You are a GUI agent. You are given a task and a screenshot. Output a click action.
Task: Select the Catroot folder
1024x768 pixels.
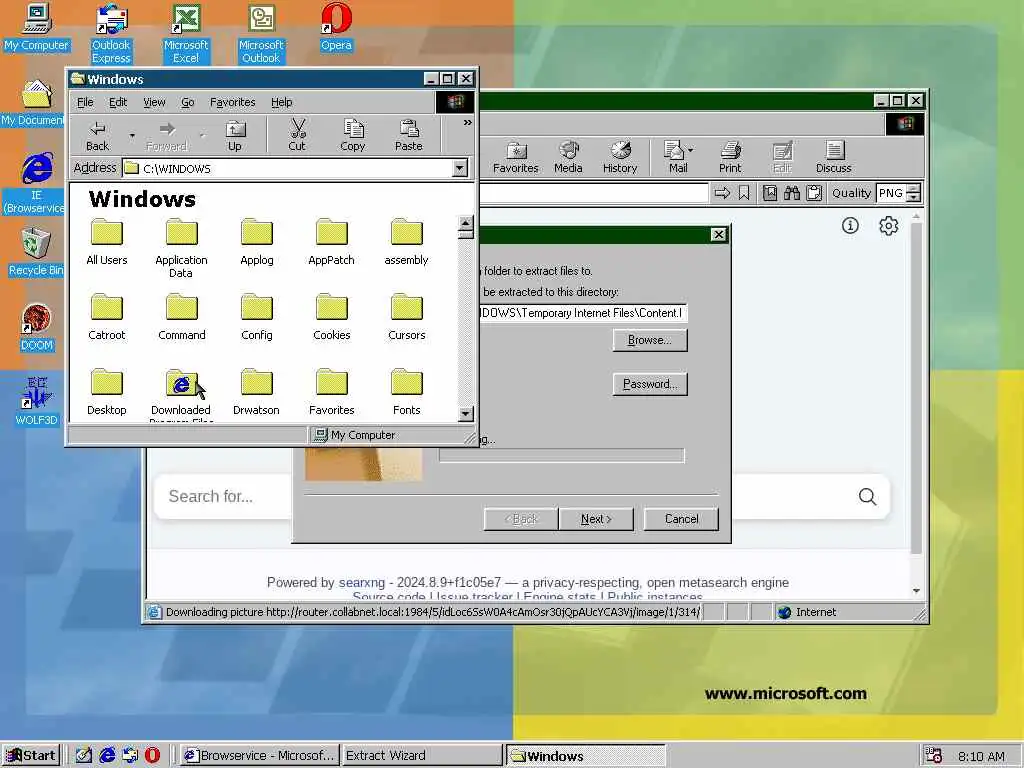(x=106, y=317)
